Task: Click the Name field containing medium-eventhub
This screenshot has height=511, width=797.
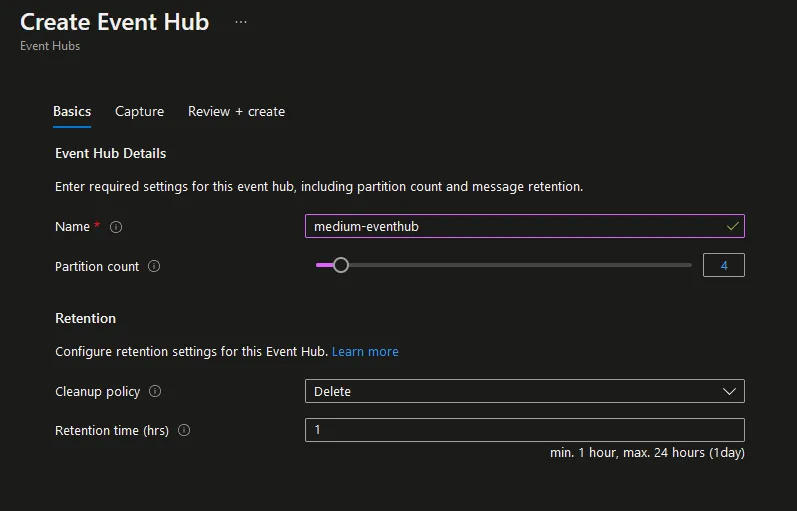Action: point(525,226)
